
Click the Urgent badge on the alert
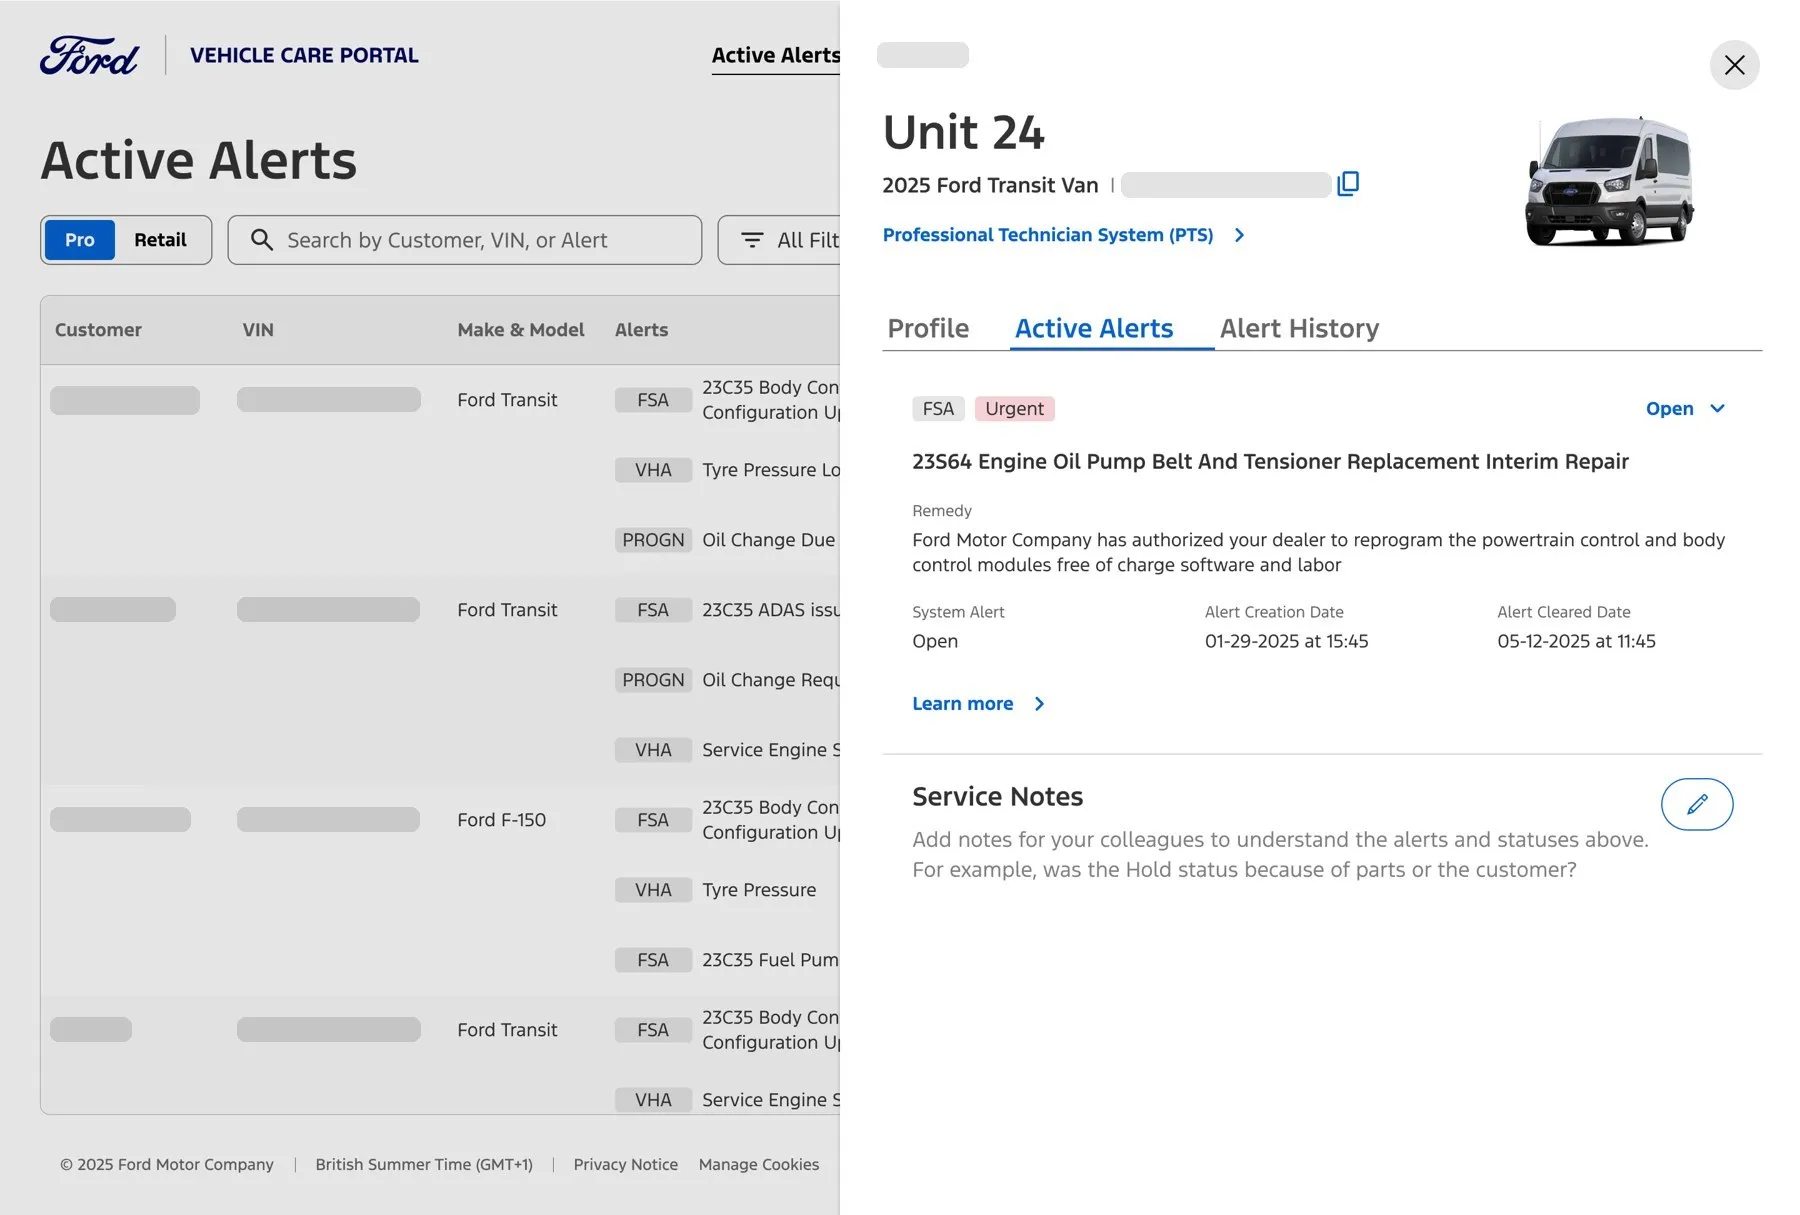click(1014, 409)
